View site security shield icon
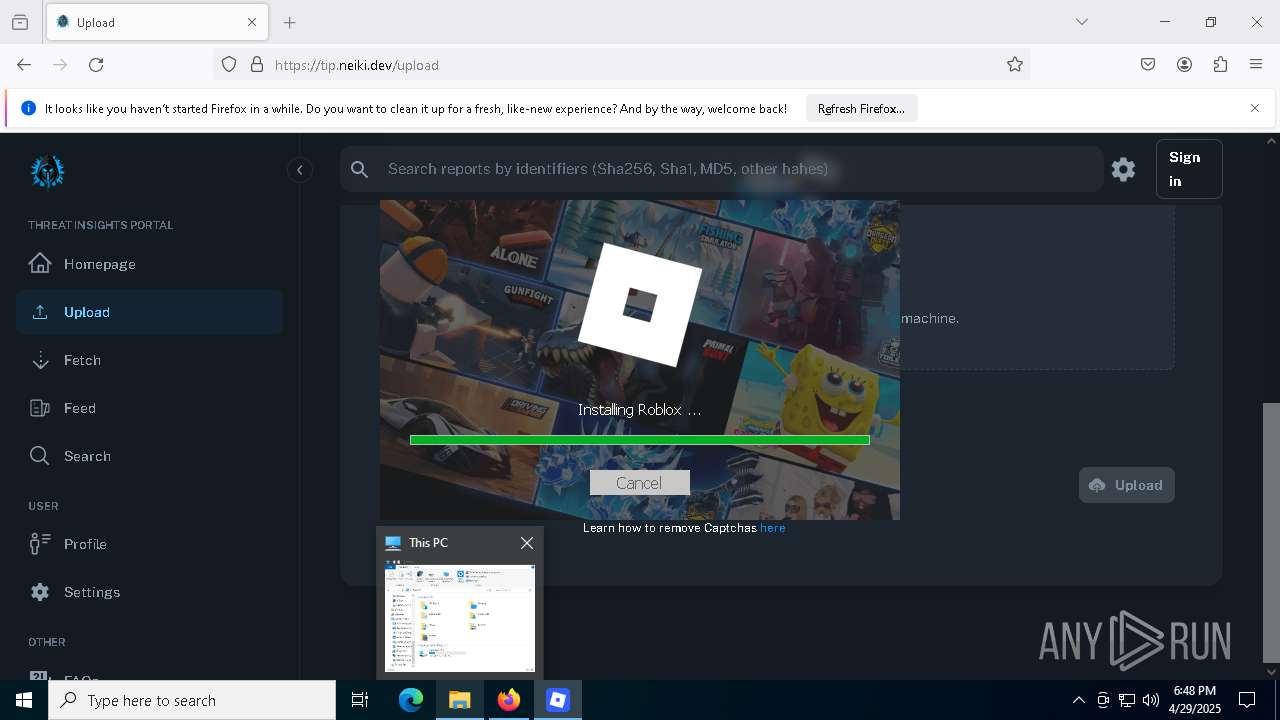Viewport: 1280px width, 720px height. pyautogui.click(x=229, y=65)
